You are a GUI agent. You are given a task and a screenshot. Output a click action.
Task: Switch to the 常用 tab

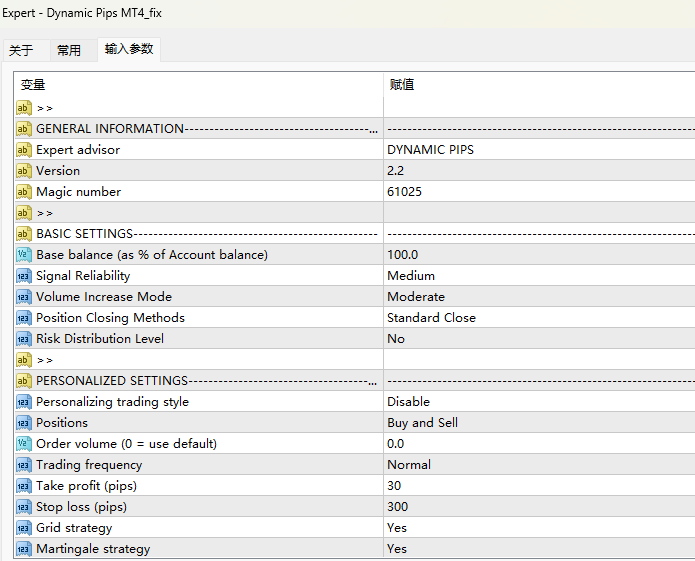(69, 50)
